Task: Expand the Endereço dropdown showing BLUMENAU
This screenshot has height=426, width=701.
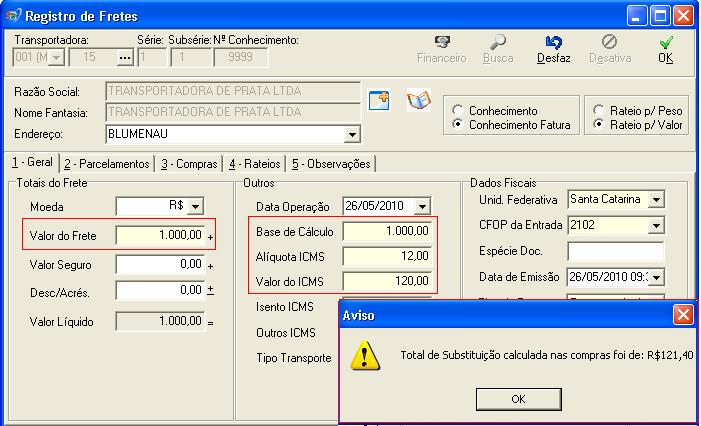Action: (351, 134)
